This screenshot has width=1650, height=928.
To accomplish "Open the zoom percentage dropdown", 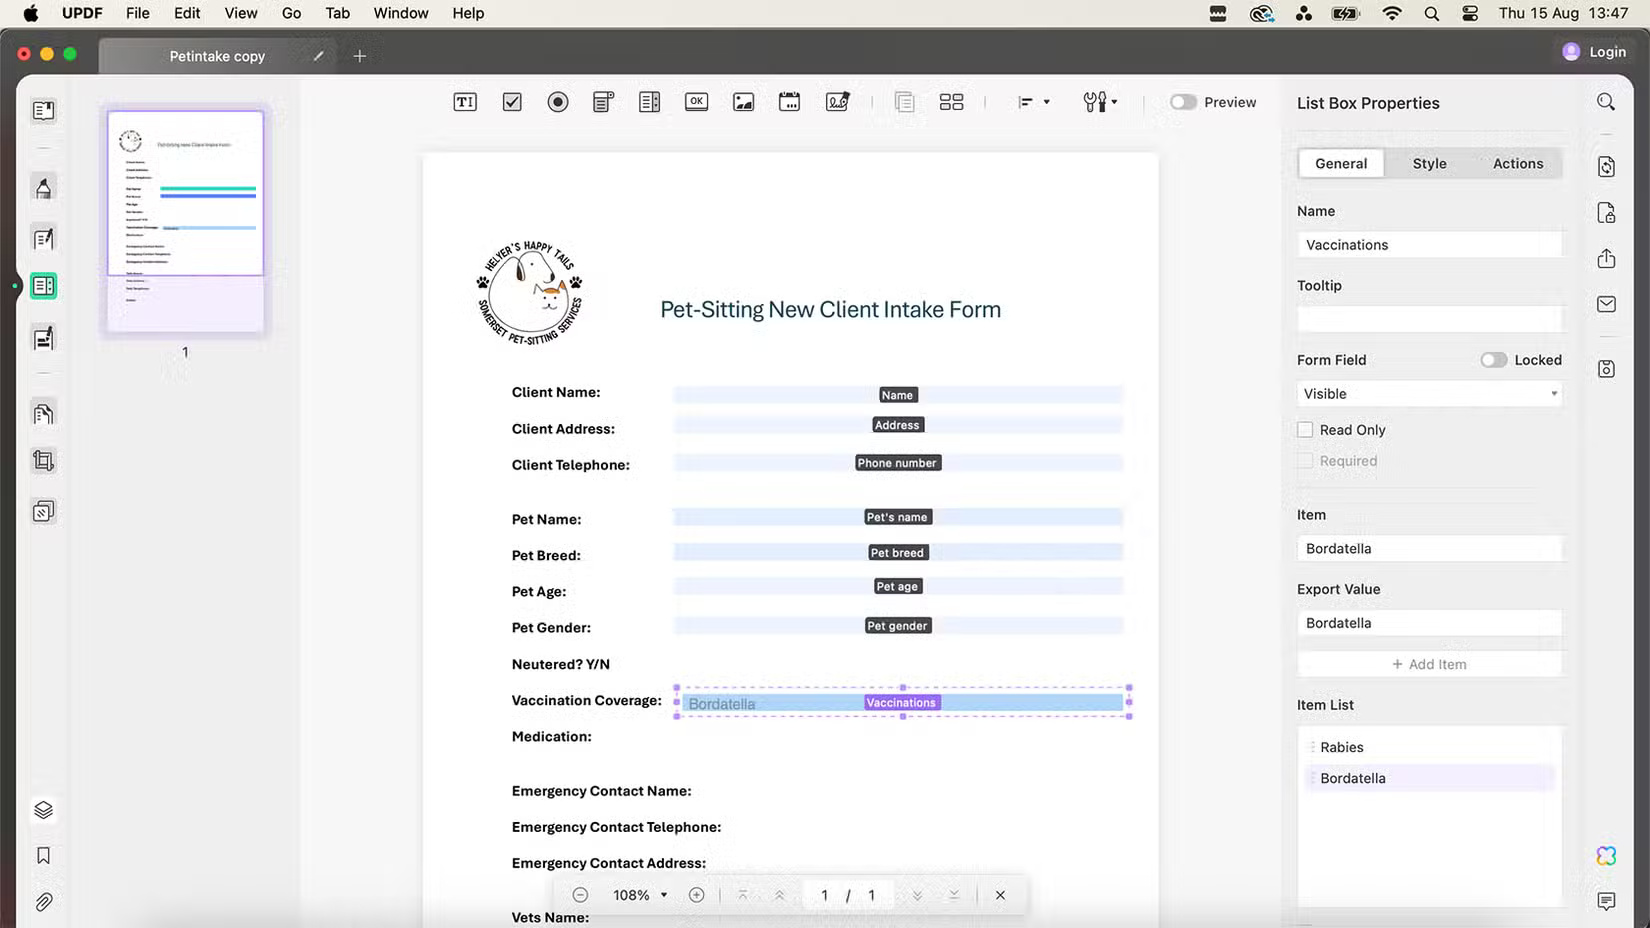I will click(x=639, y=895).
